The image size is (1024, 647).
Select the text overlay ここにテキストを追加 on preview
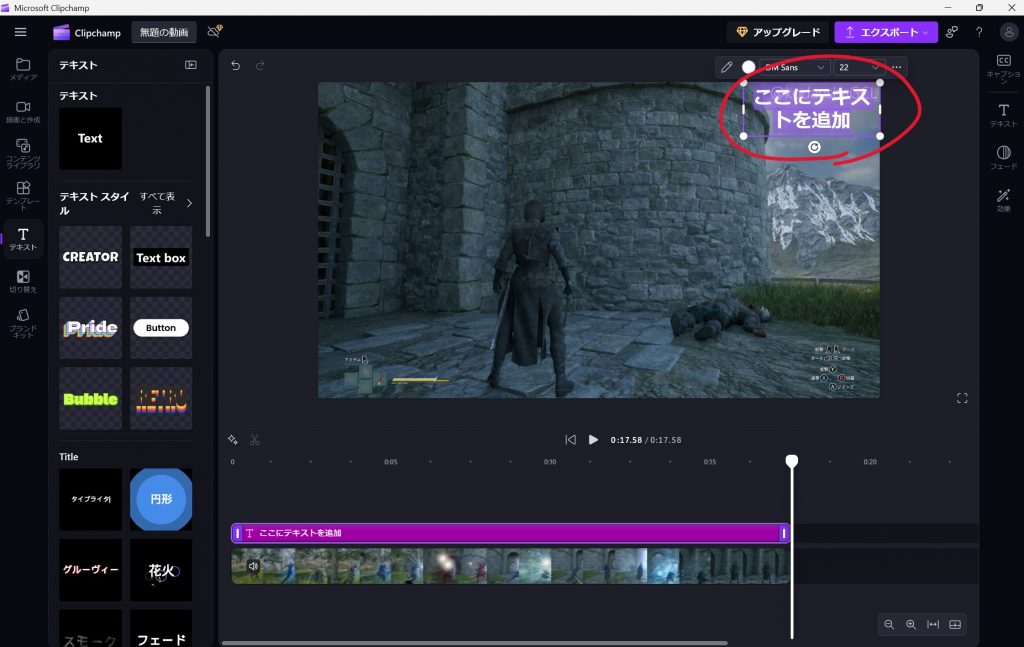click(812, 109)
